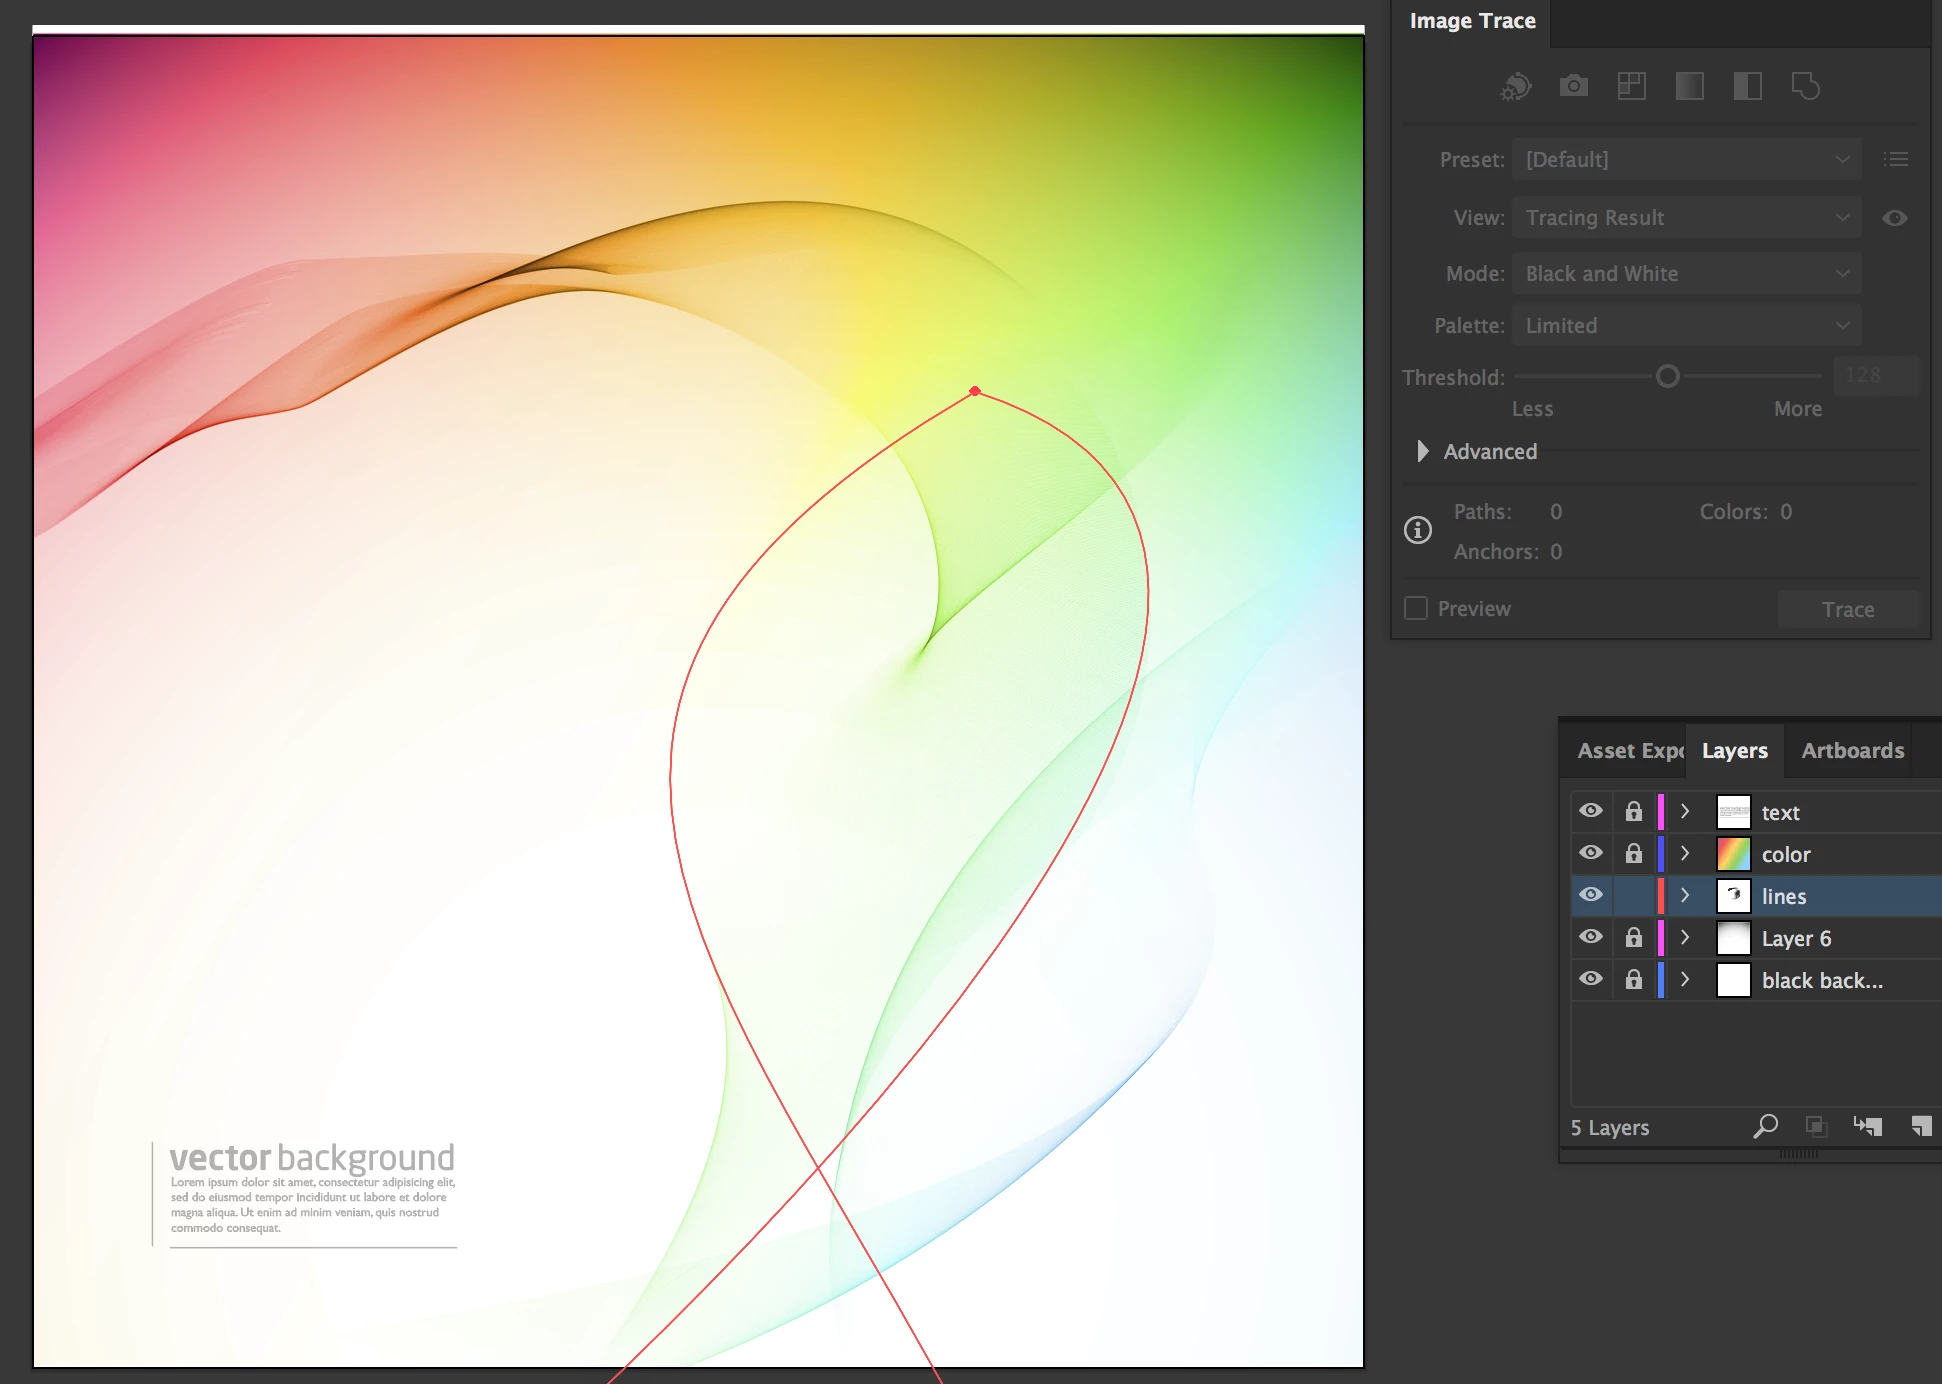1942x1384 pixels.
Task: Enable the Preview checkbox
Action: (1416, 609)
